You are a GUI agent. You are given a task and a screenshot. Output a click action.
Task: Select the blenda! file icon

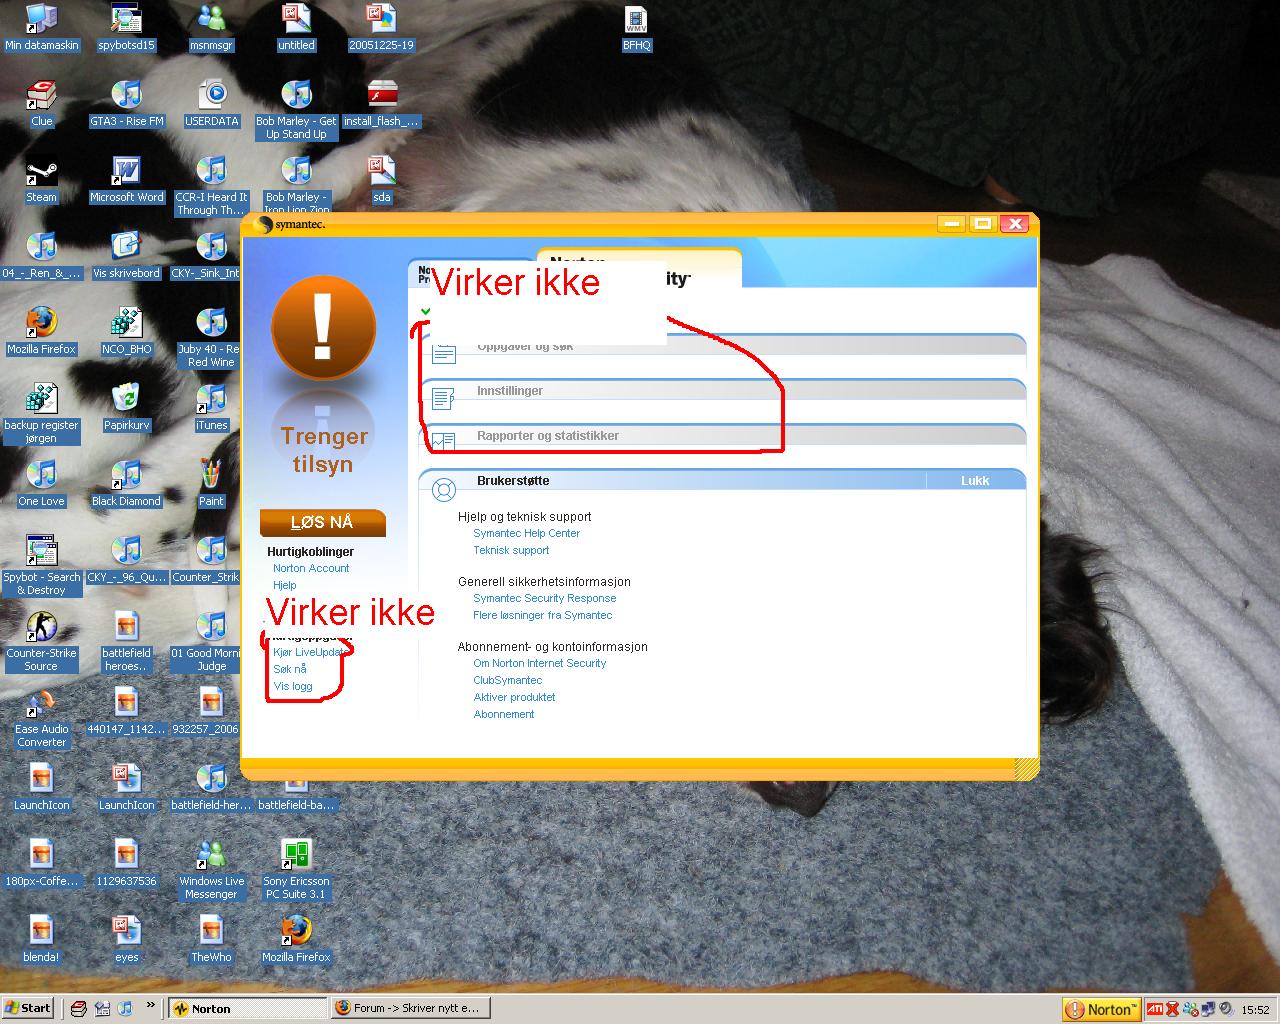pos(41,941)
